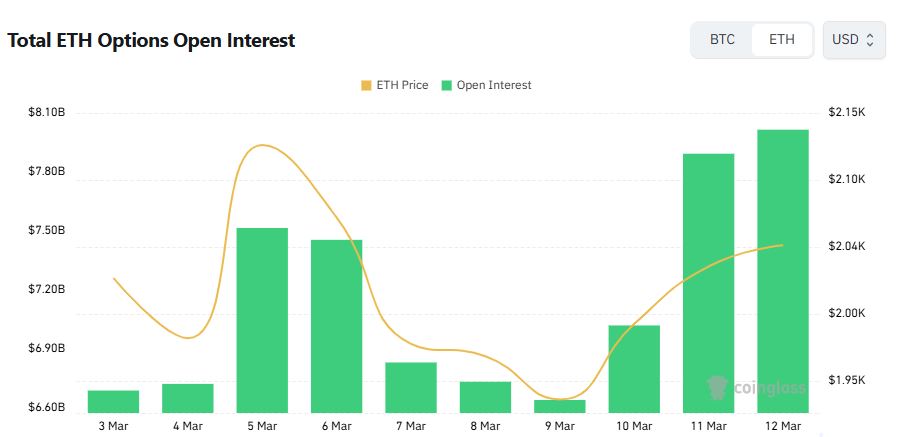This screenshot has height=437, width=897.
Task: Click the 10 Mar open interest bar
Action: point(634,368)
